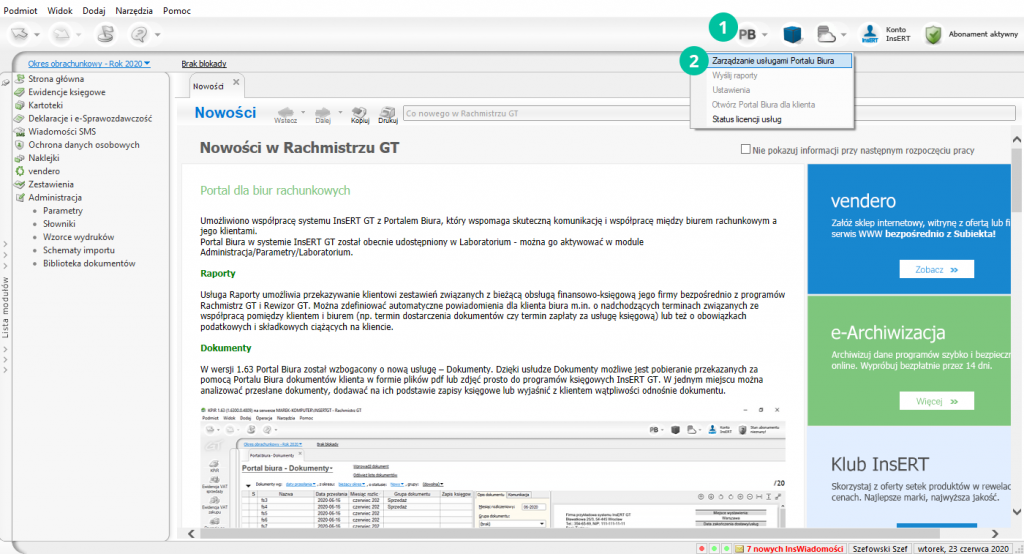Click the vendero Zobacz button
This screenshot has height=554, width=1024.
pyautogui.click(x=936, y=269)
